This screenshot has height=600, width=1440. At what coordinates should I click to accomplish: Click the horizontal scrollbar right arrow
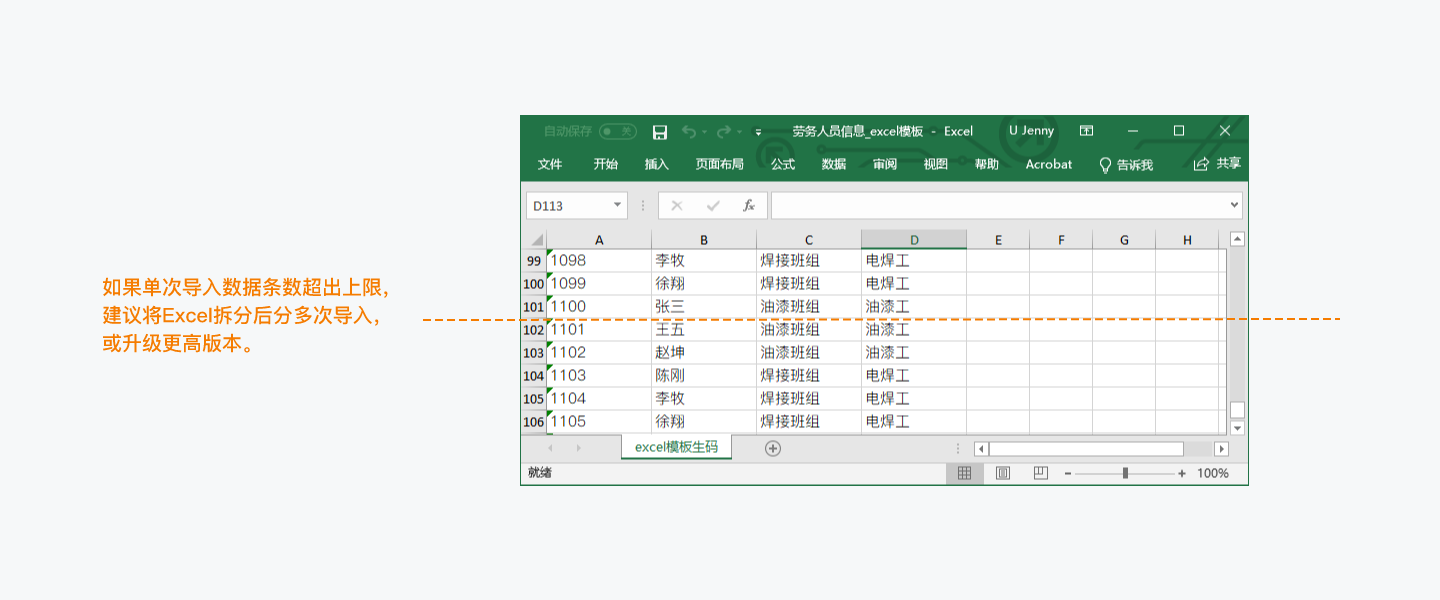[x=1221, y=449]
